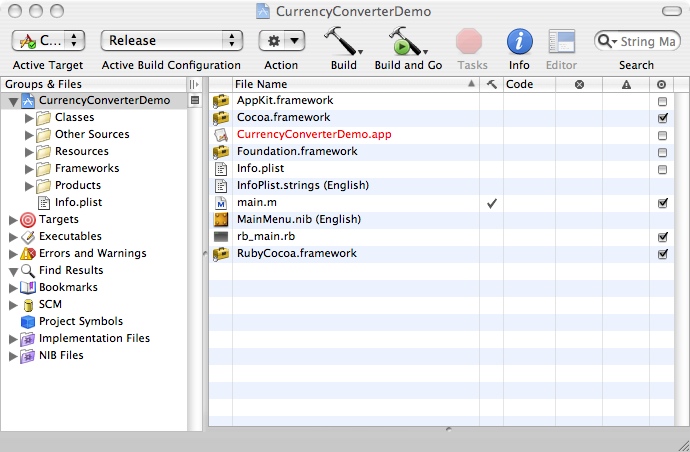Viewport: 690px width, 452px height.
Task: Enable target checkbox for Foundation.framework
Action: (662, 153)
